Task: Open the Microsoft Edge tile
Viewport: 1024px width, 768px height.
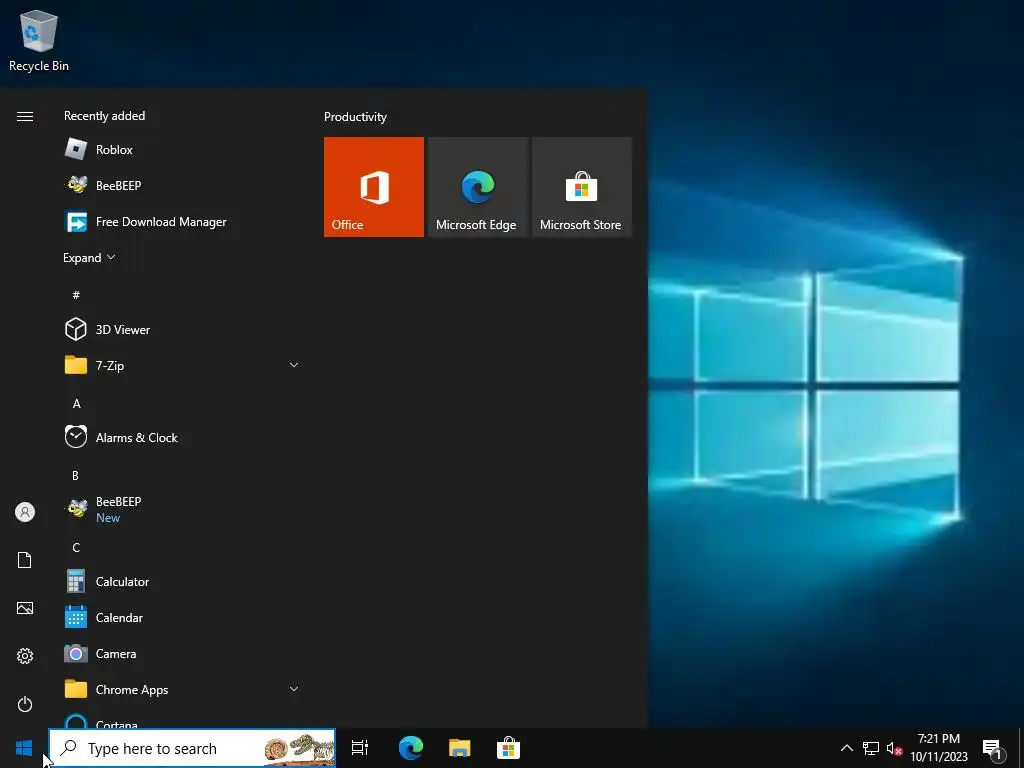Action: [x=477, y=187]
